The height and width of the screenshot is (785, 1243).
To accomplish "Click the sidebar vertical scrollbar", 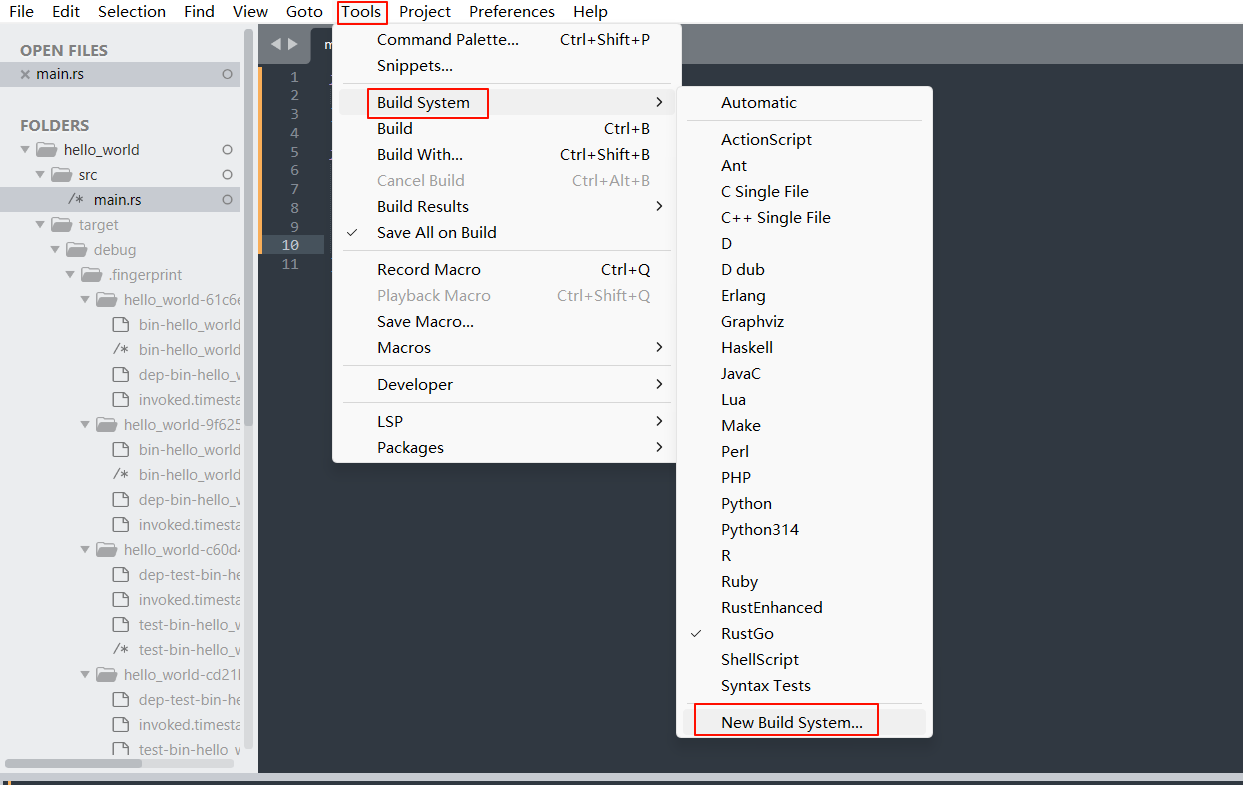I will (249, 230).
